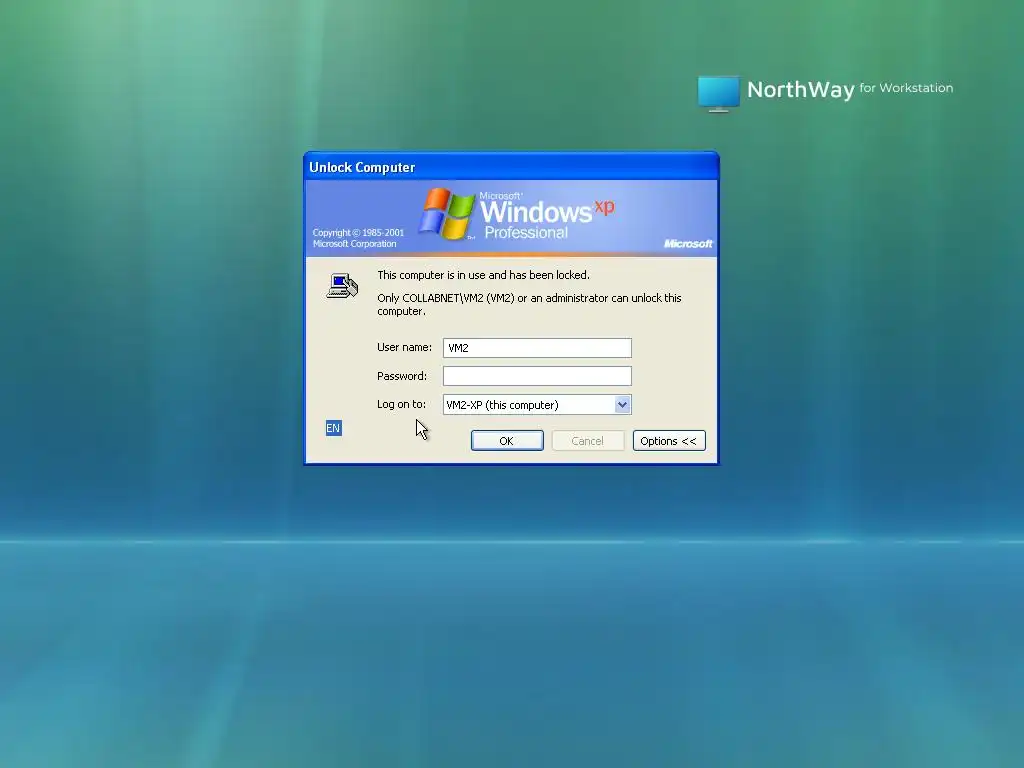Click the "Log on to:" label
The height and width of the screenshot is (768, 1024).
pos(401,404)
